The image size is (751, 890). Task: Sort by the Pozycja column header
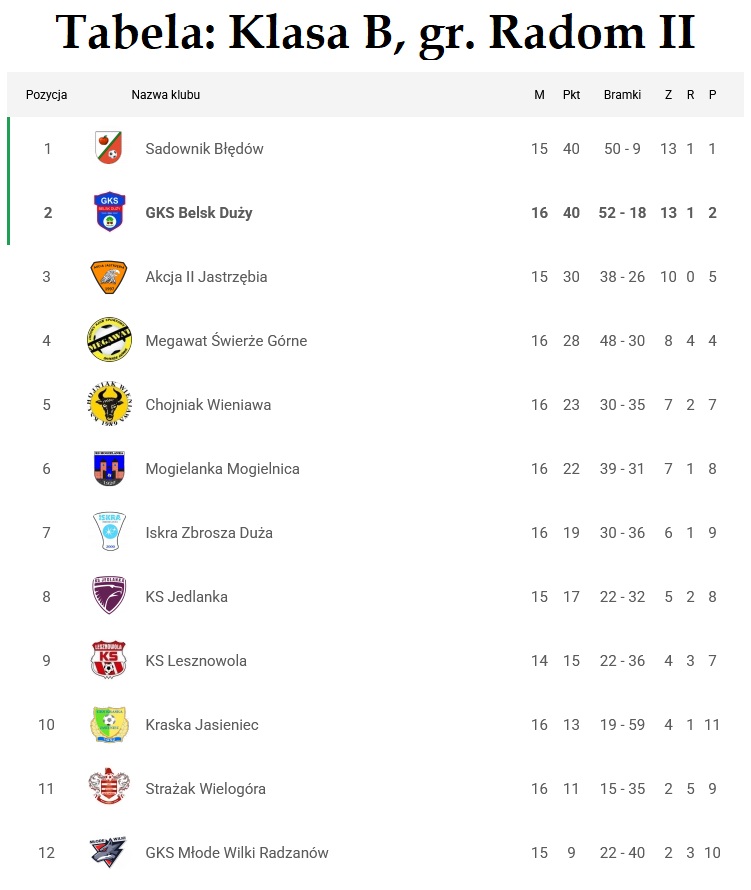[46, 95]
